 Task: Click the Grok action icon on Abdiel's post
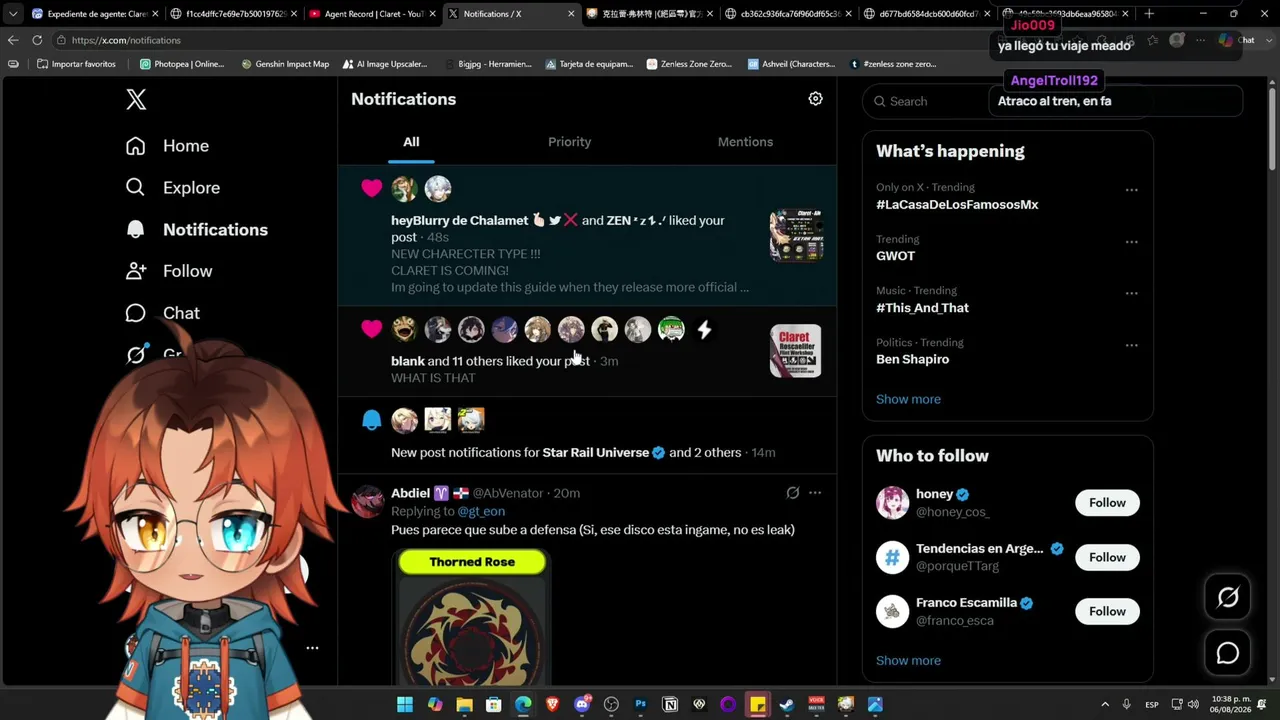tap(792, 493)
